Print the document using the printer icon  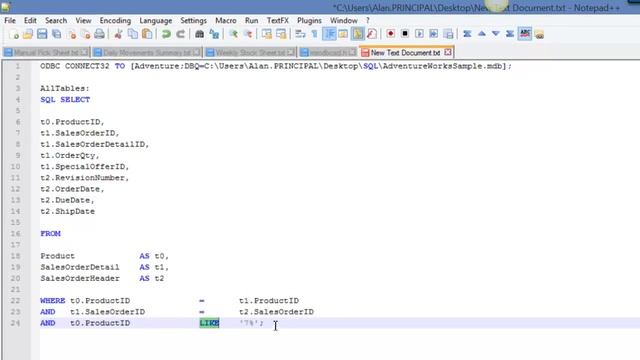click(x=99, y=34)
